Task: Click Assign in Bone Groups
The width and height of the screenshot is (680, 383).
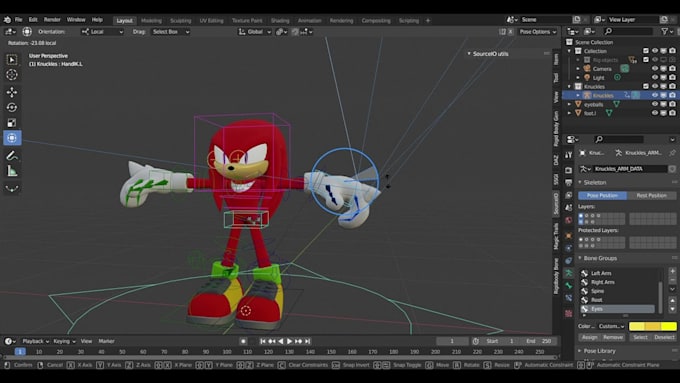Action: (589, 337)
